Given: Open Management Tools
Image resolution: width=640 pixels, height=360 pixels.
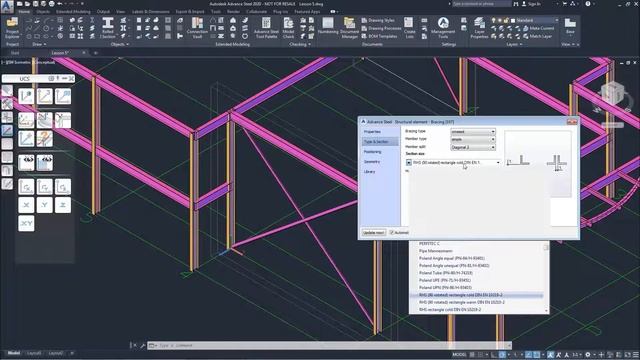Looking at the screenshot, I should [x=443, y=27].
